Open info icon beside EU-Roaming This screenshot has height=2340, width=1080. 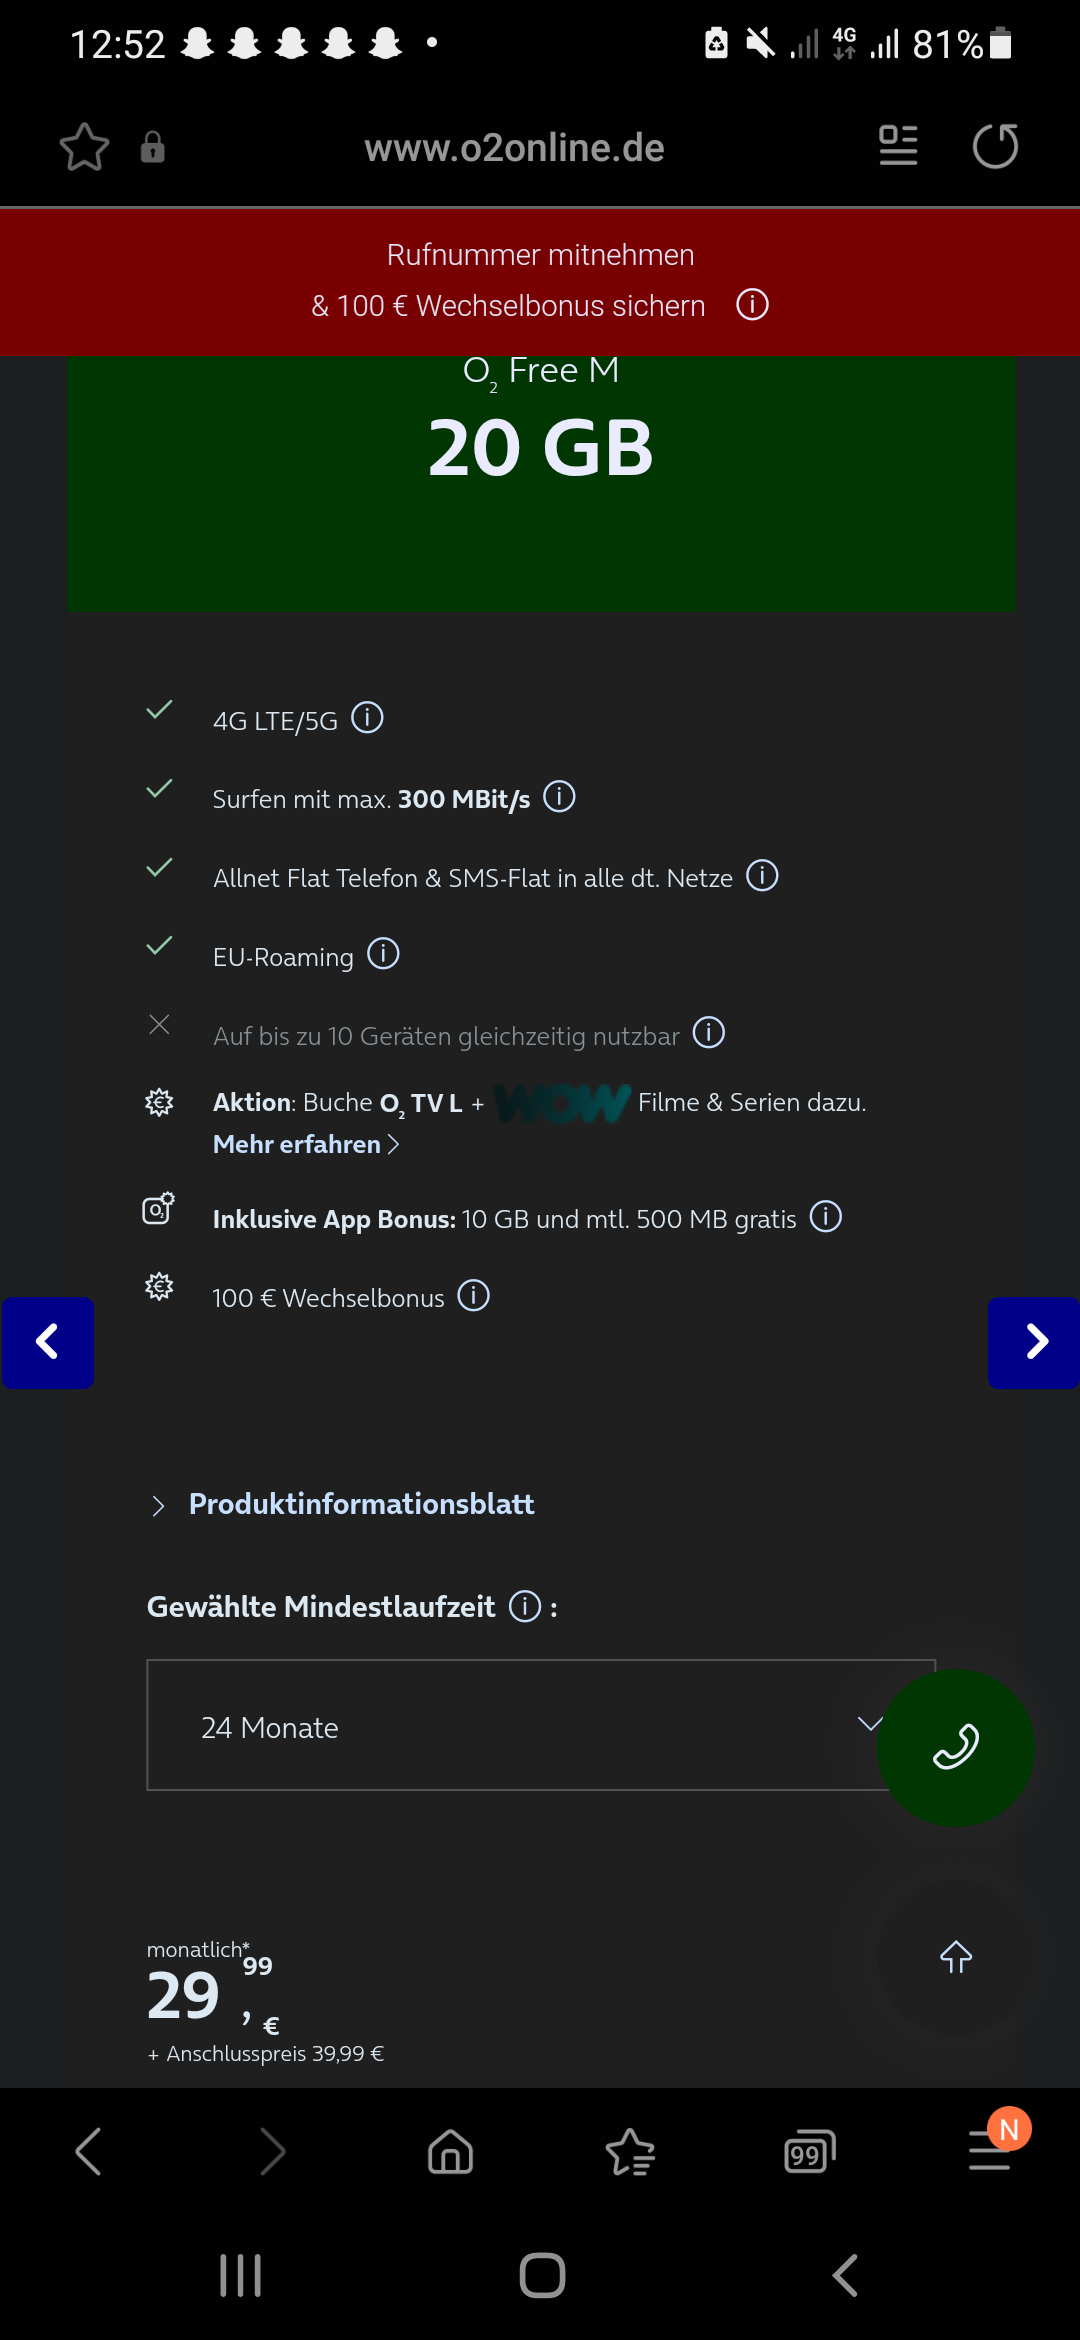coord(383,954)
